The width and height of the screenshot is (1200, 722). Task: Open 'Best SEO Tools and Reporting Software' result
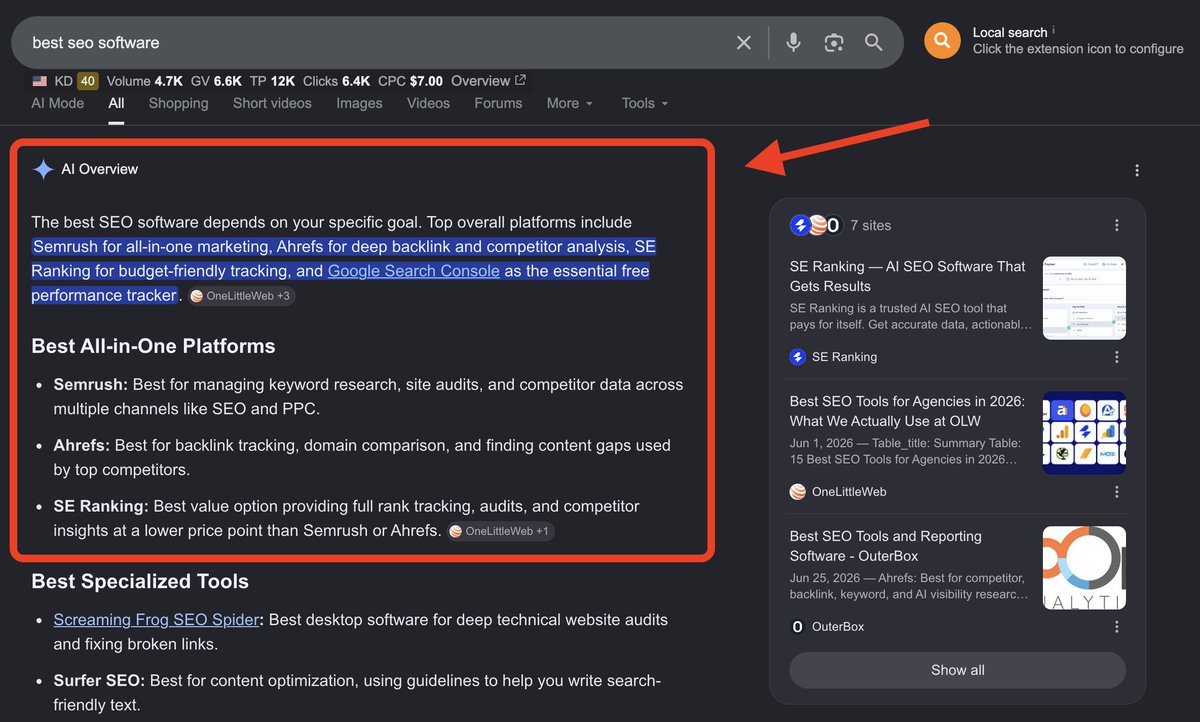(886, 546)
